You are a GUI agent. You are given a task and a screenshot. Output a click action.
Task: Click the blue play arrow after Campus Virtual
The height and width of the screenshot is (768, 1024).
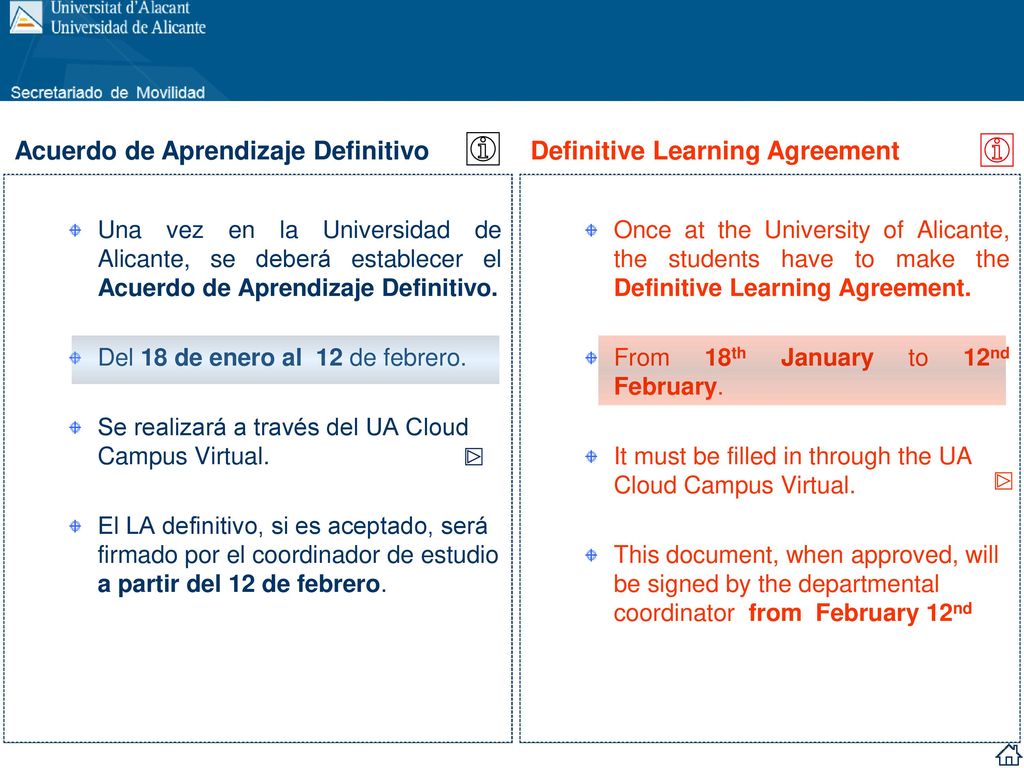(x=473, y=456)
